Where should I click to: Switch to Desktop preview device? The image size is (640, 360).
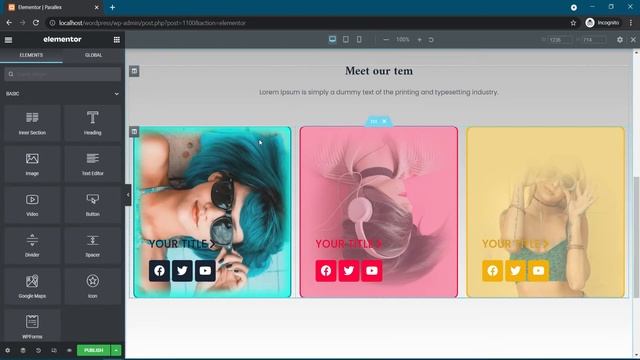(332, 40)
